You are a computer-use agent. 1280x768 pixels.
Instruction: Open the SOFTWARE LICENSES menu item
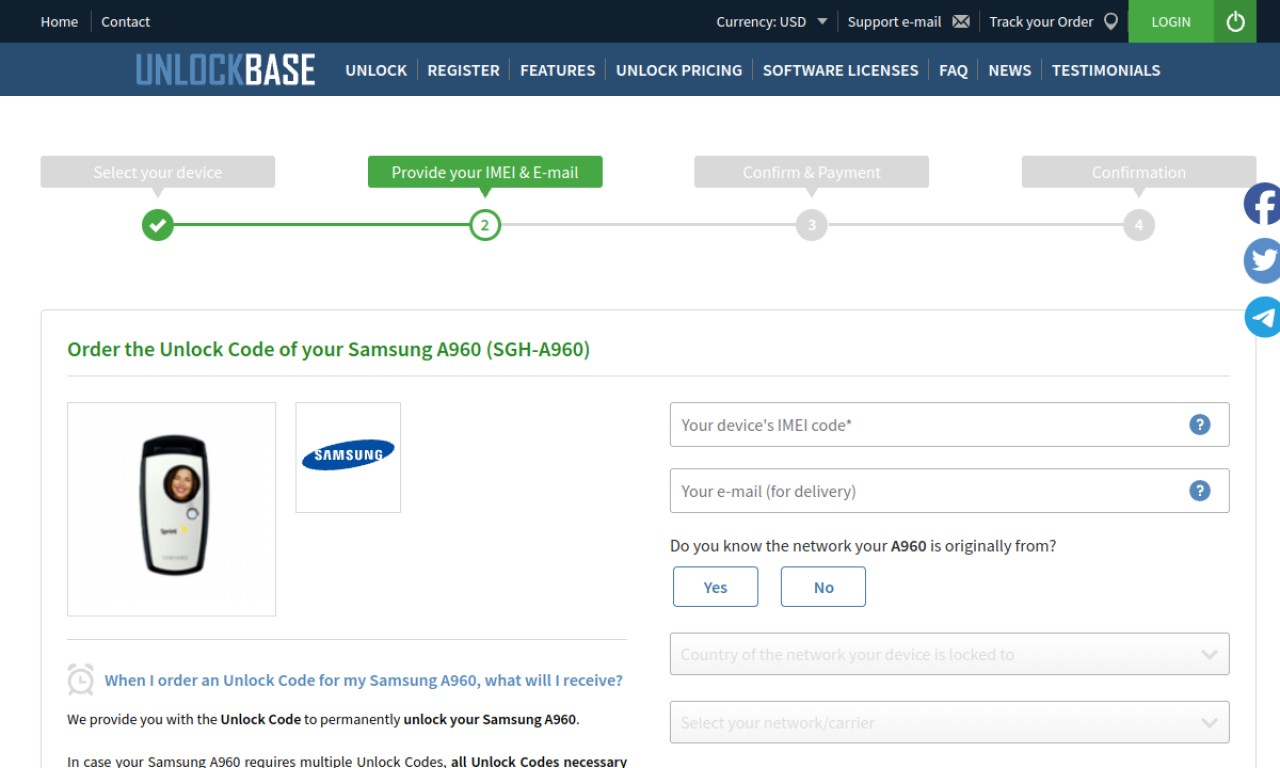(840, 70)
